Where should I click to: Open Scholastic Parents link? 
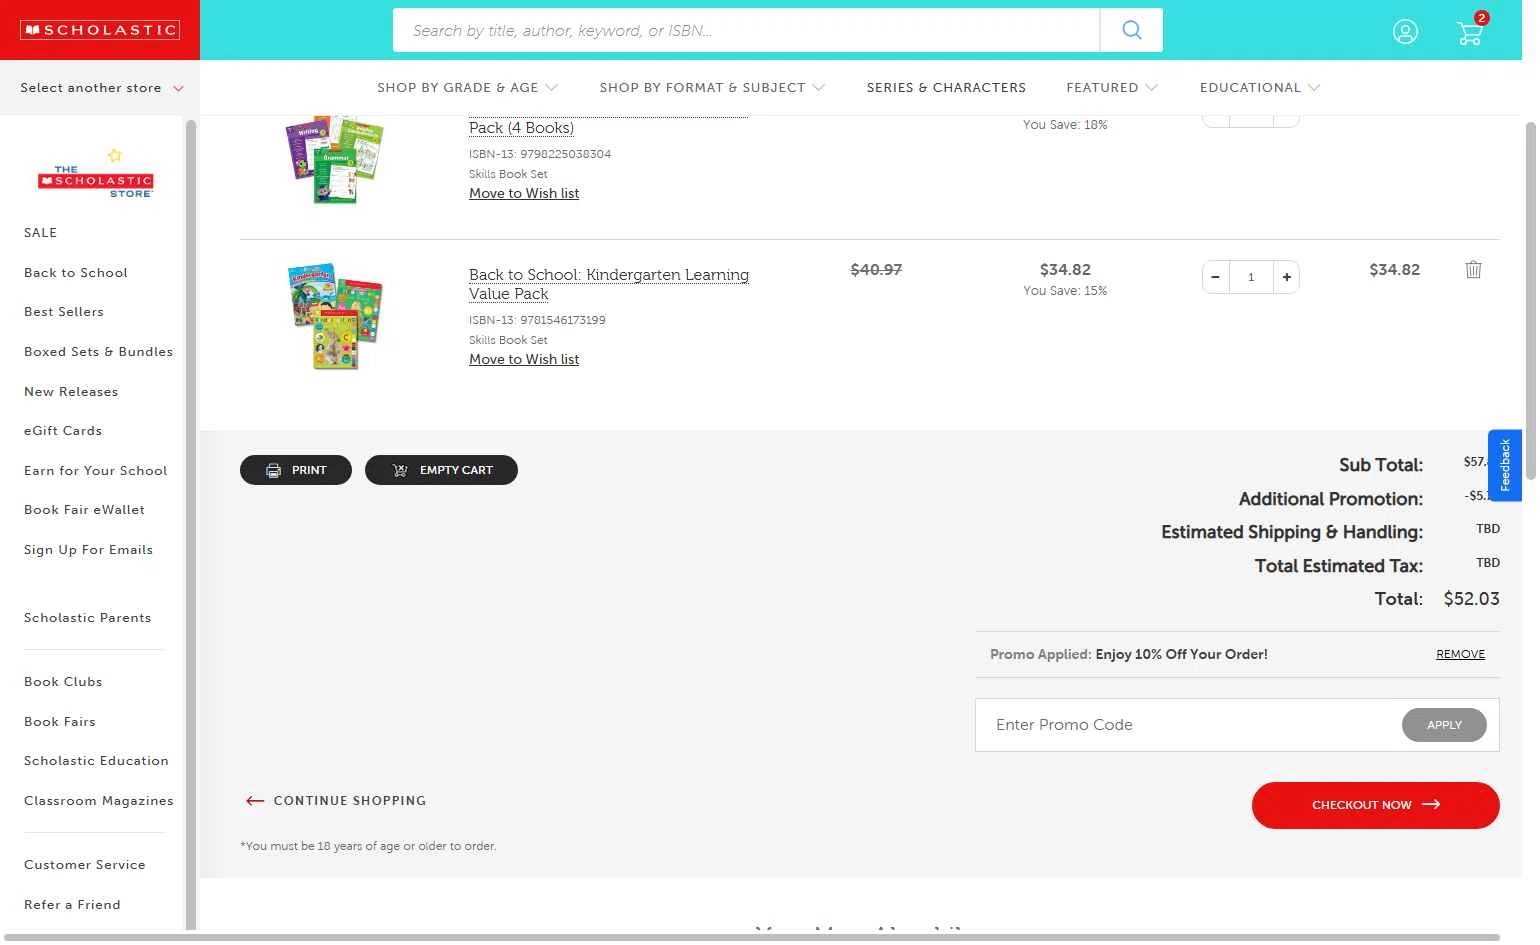coord(87,618)
